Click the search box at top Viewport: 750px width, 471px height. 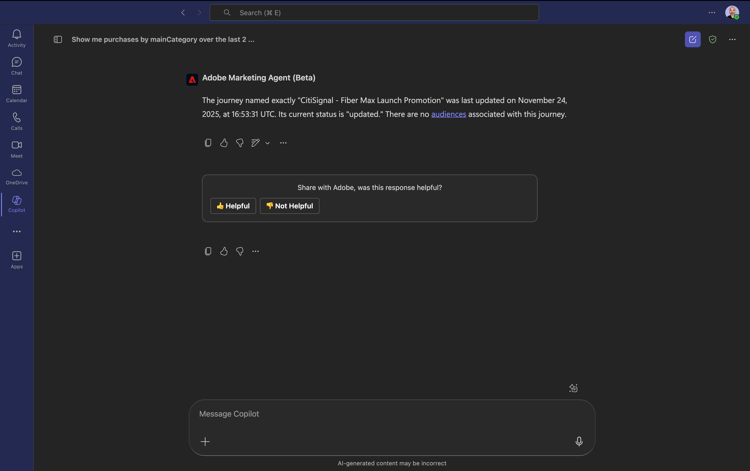pyautogui.click(x=374, y=12)
